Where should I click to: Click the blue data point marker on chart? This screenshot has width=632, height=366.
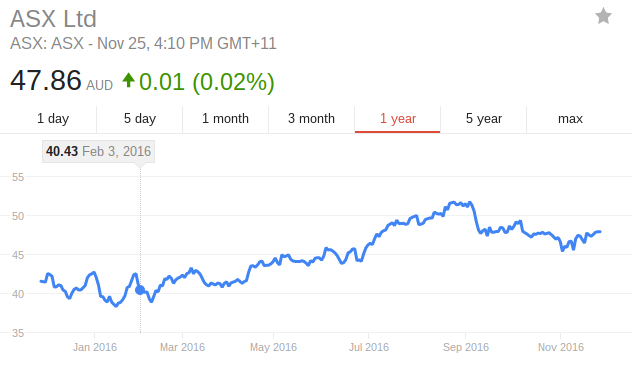(140, 290)
